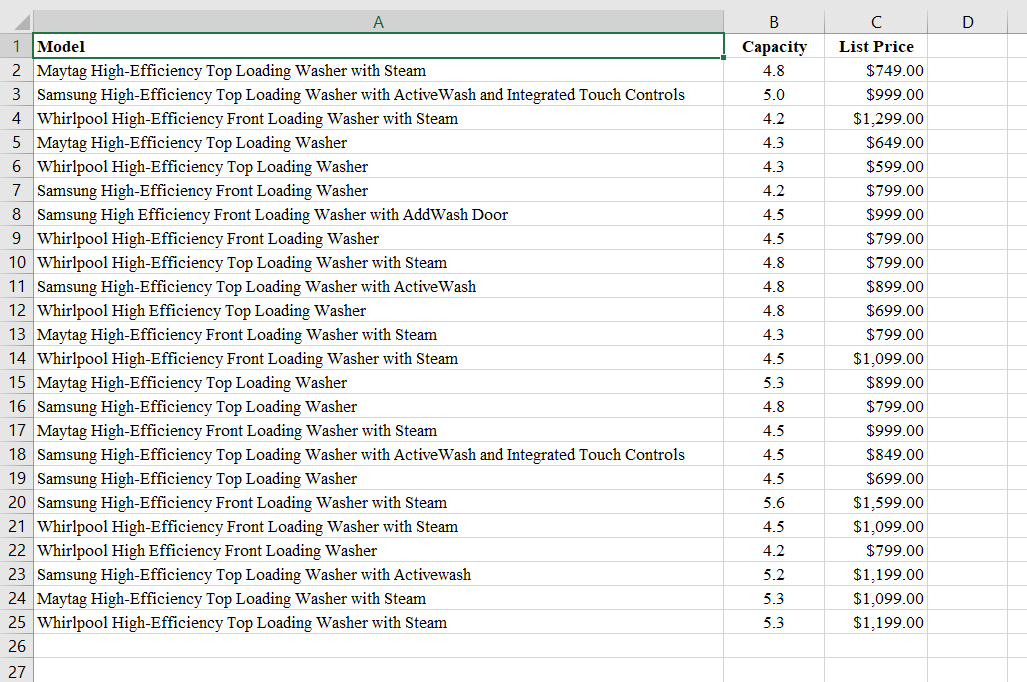Select the $1,199.00 cell in row 25
The width and height of the screenshot is (1027, 682).
tap(876, 622)
